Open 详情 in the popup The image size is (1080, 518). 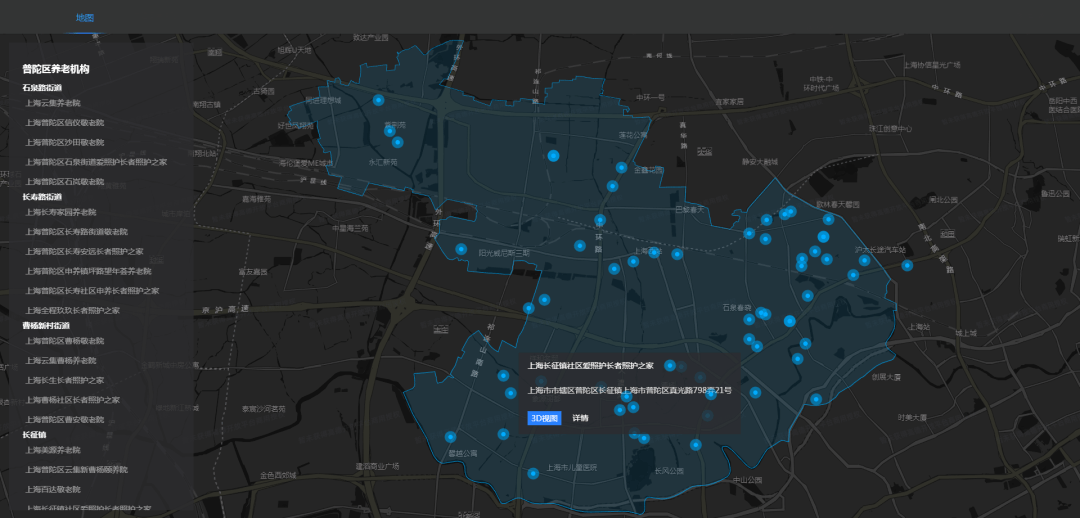tap(580, 418)
